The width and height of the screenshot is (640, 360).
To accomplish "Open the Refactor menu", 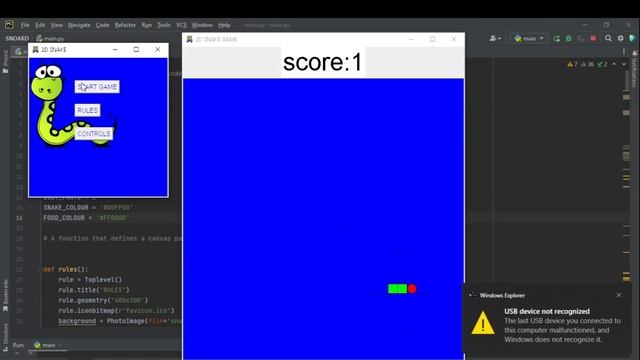I will (125, 25).
